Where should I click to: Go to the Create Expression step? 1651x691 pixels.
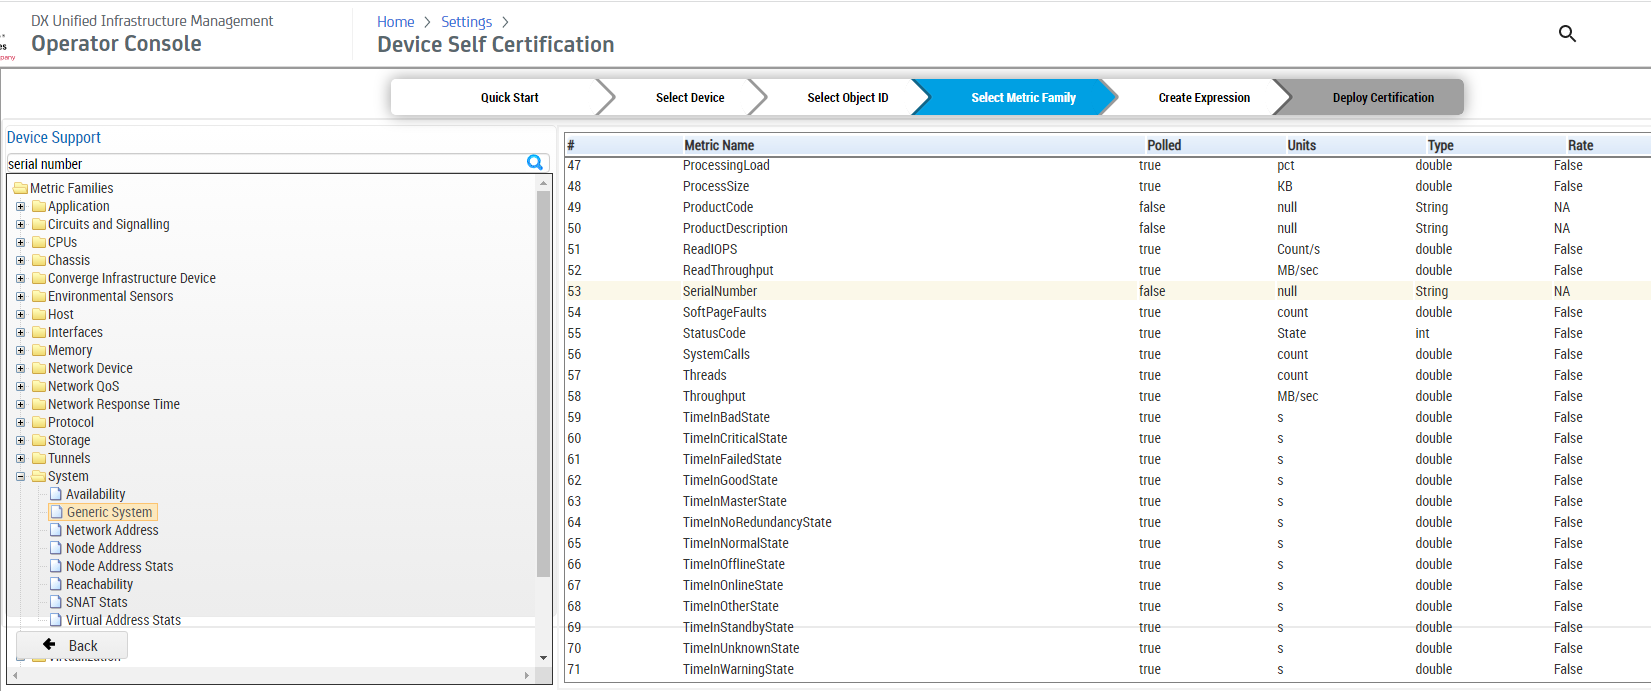click(1204, 97)
